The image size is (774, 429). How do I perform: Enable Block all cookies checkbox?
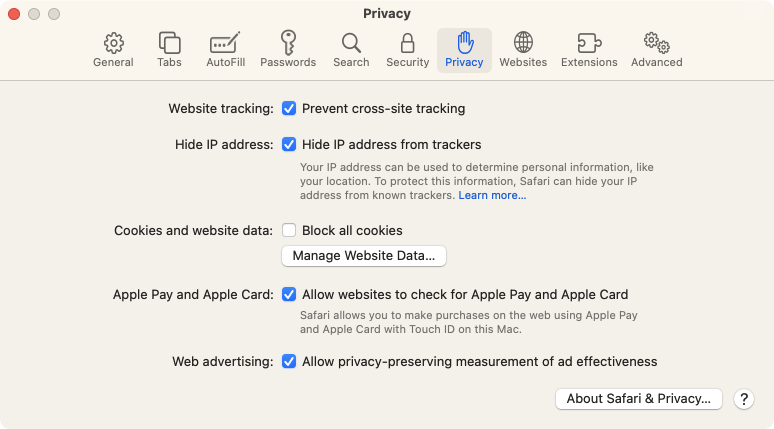tap(289, 230)
